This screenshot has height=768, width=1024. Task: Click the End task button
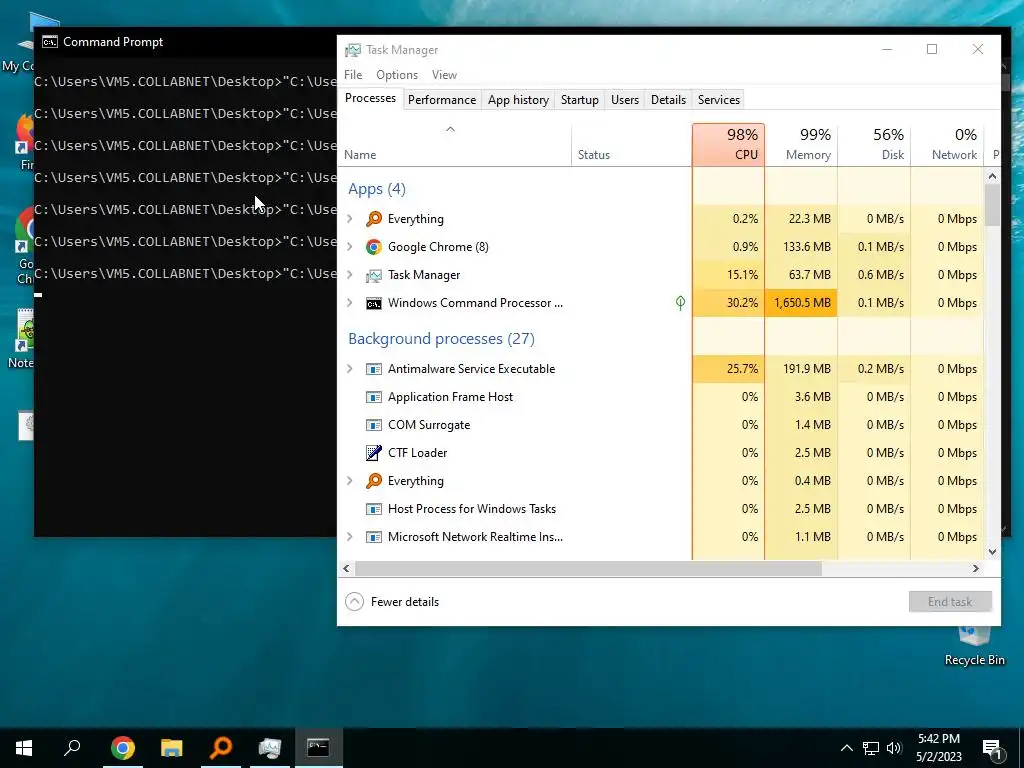tap(950, 601)
